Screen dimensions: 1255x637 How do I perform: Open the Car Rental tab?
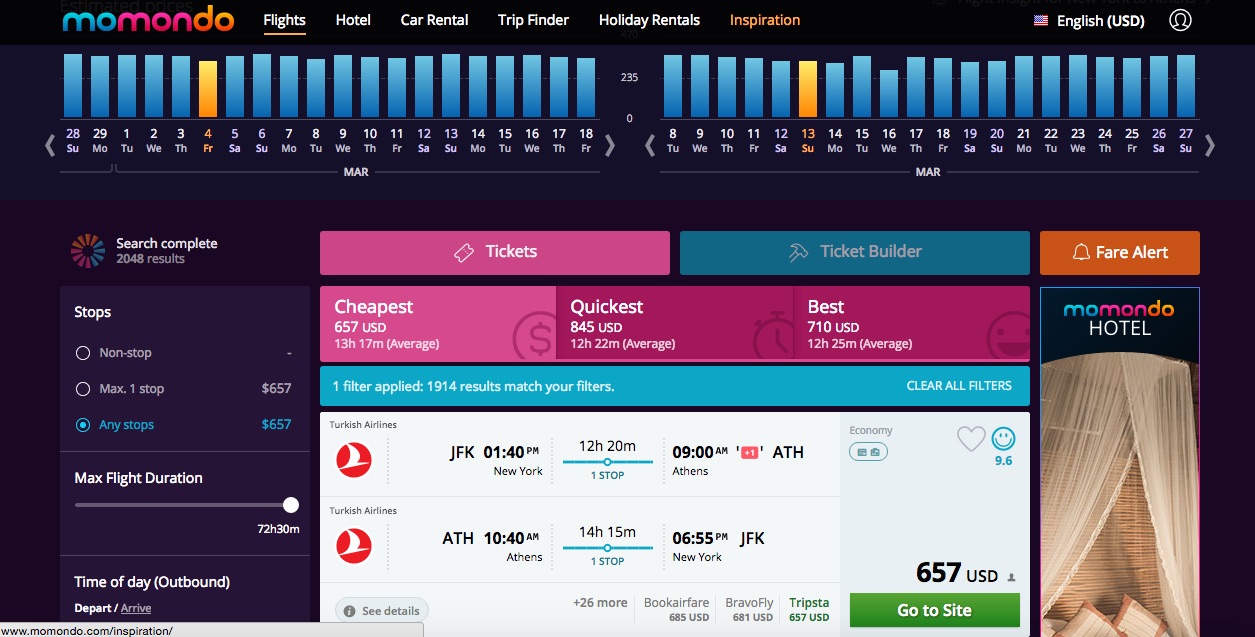click(x=434, y=20)
